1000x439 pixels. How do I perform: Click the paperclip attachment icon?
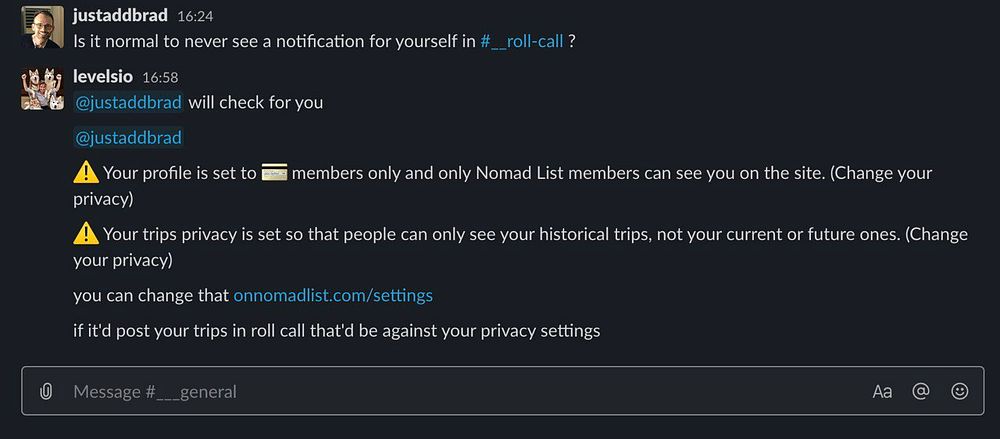[x=45, y=391]
